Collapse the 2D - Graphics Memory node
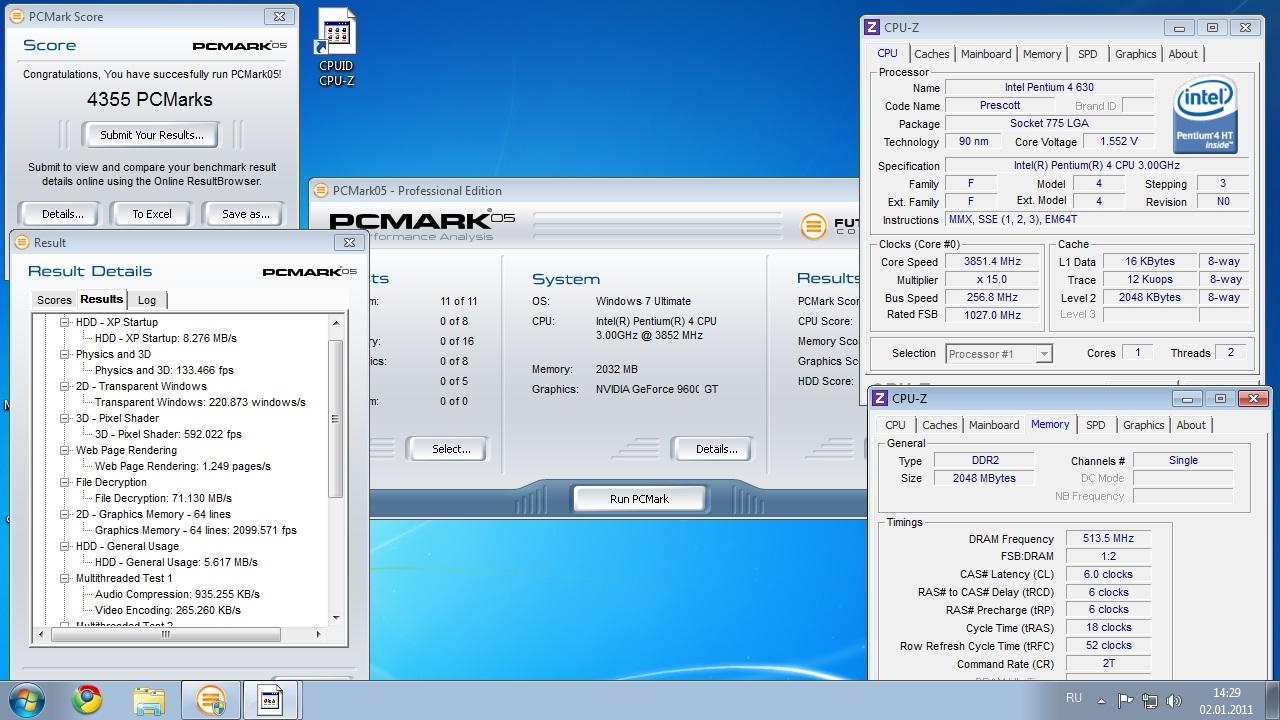This screenshot has width=1280, height=720. pyautogui.click(x=64, y=514)
